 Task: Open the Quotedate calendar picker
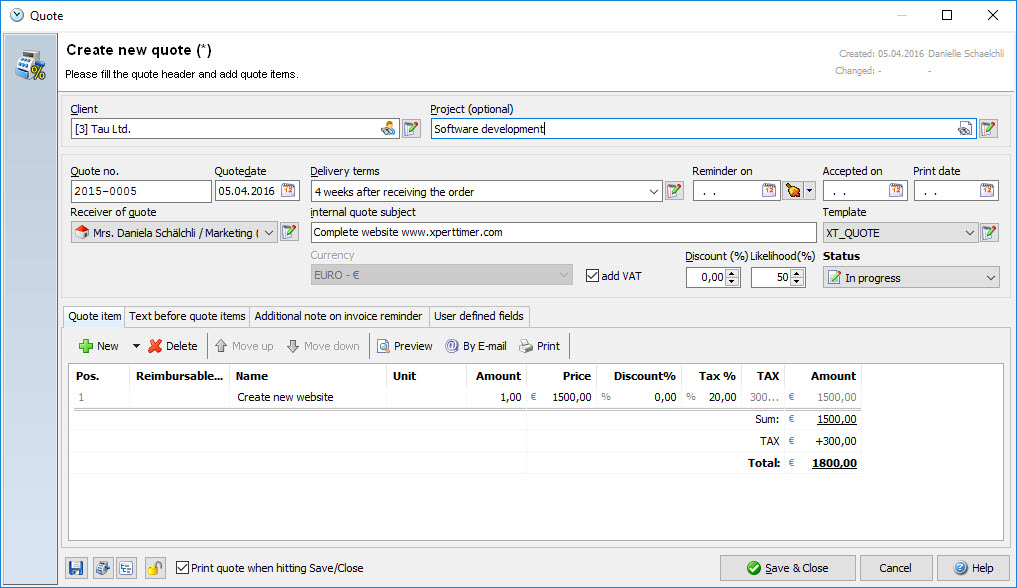click(x=289, y=191)
